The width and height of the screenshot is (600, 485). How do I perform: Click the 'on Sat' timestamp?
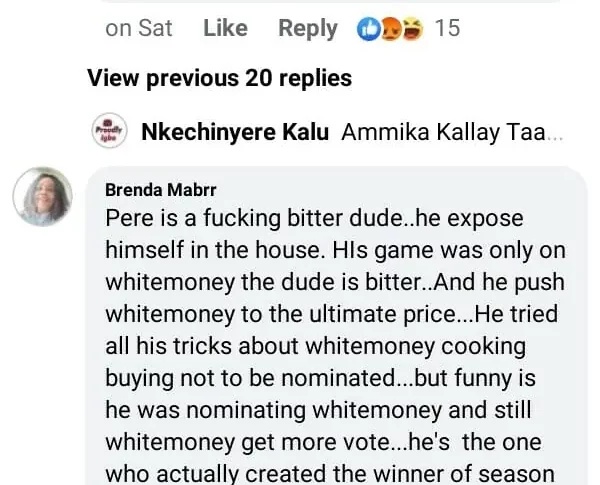pyautogui.click(x=139, y=28)
